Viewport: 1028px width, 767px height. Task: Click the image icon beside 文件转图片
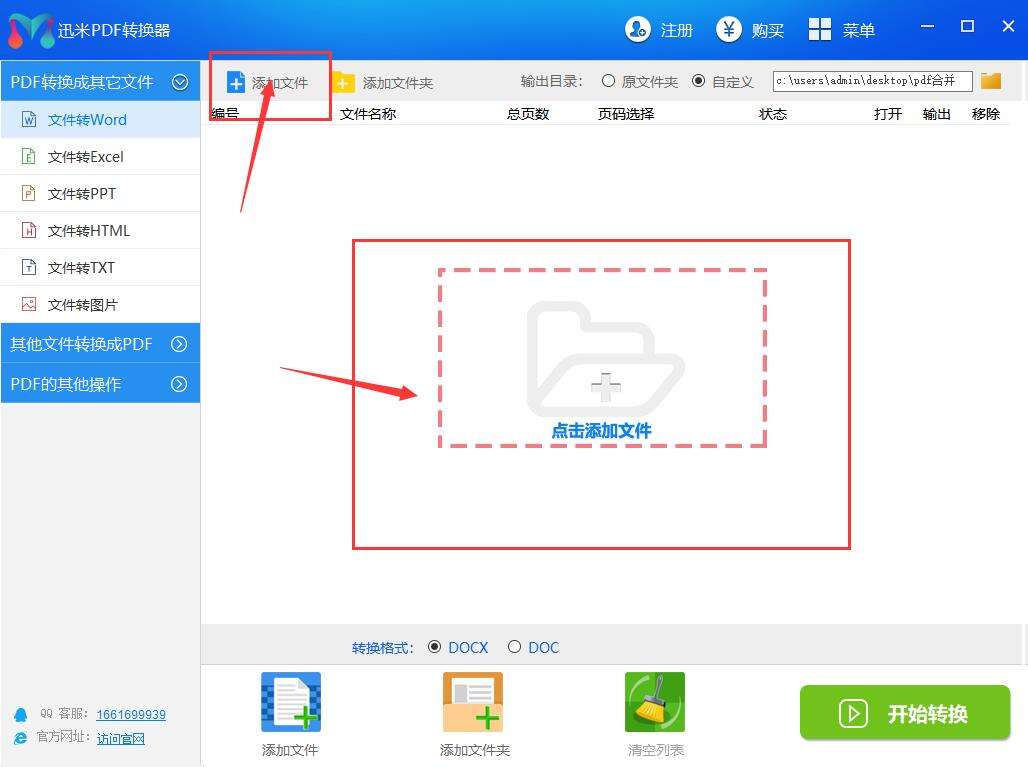point(29,304)
